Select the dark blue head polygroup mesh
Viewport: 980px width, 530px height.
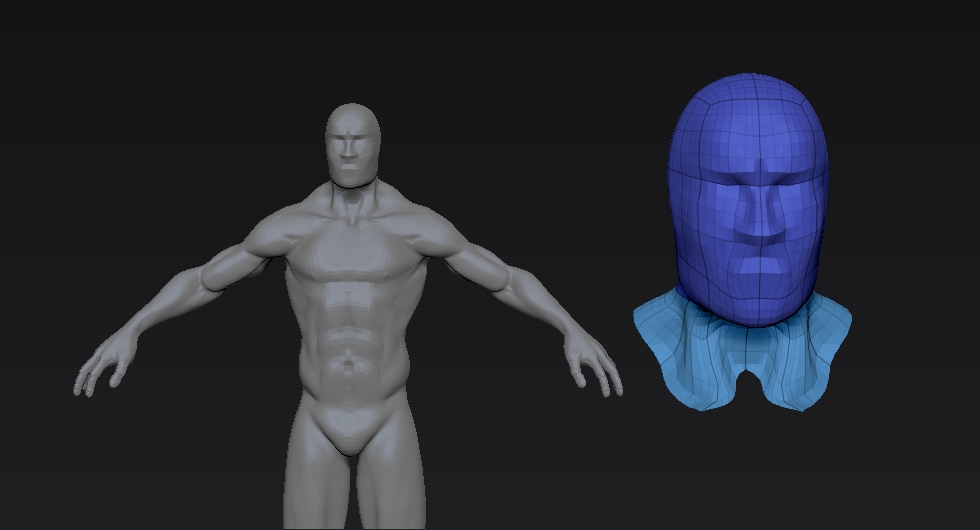coord(749,200)
